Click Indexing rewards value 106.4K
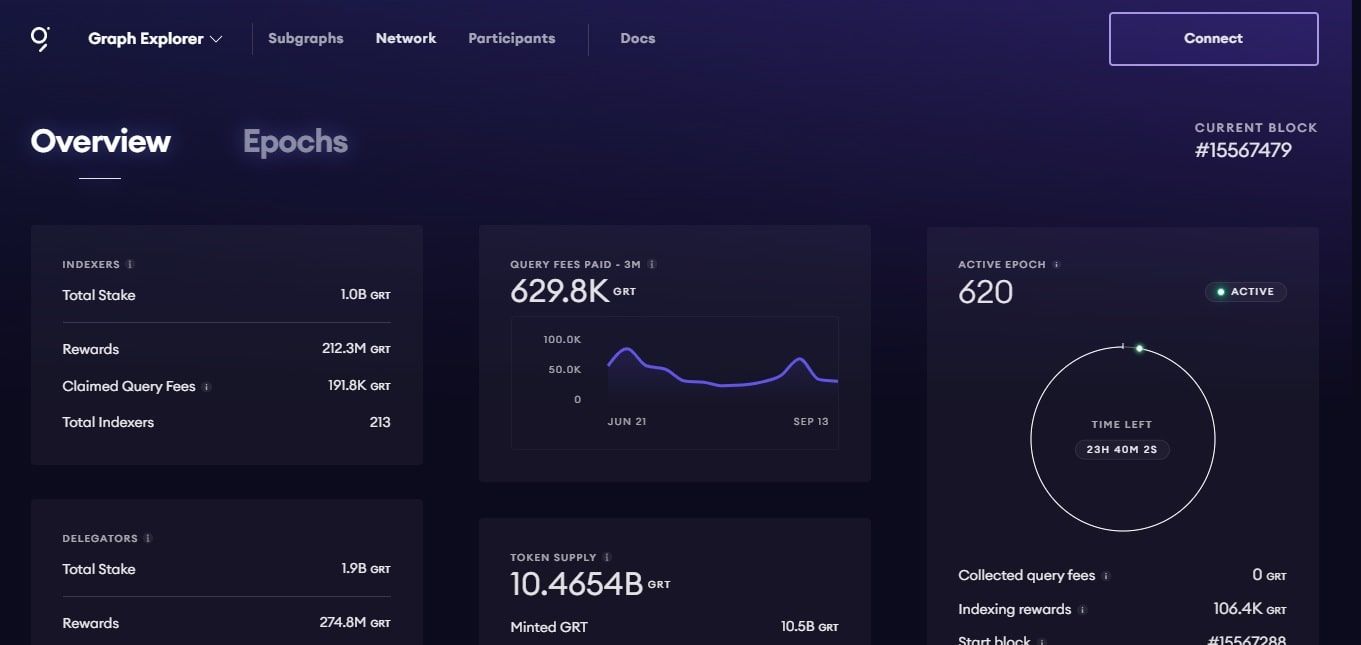Screen dimensions: 1361x645 click(x=1250, y=609)
